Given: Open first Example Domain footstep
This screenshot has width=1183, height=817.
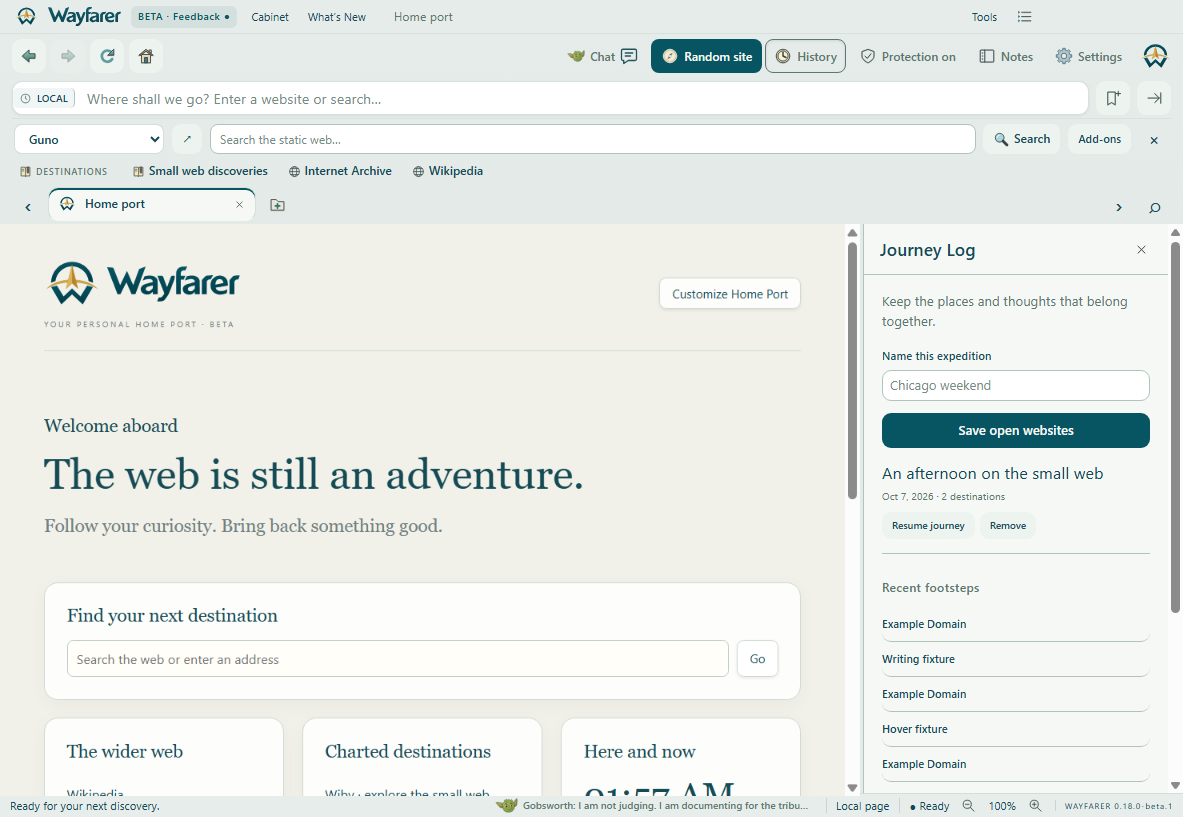Looking at the screenshot, I should tap(1015, 625).
